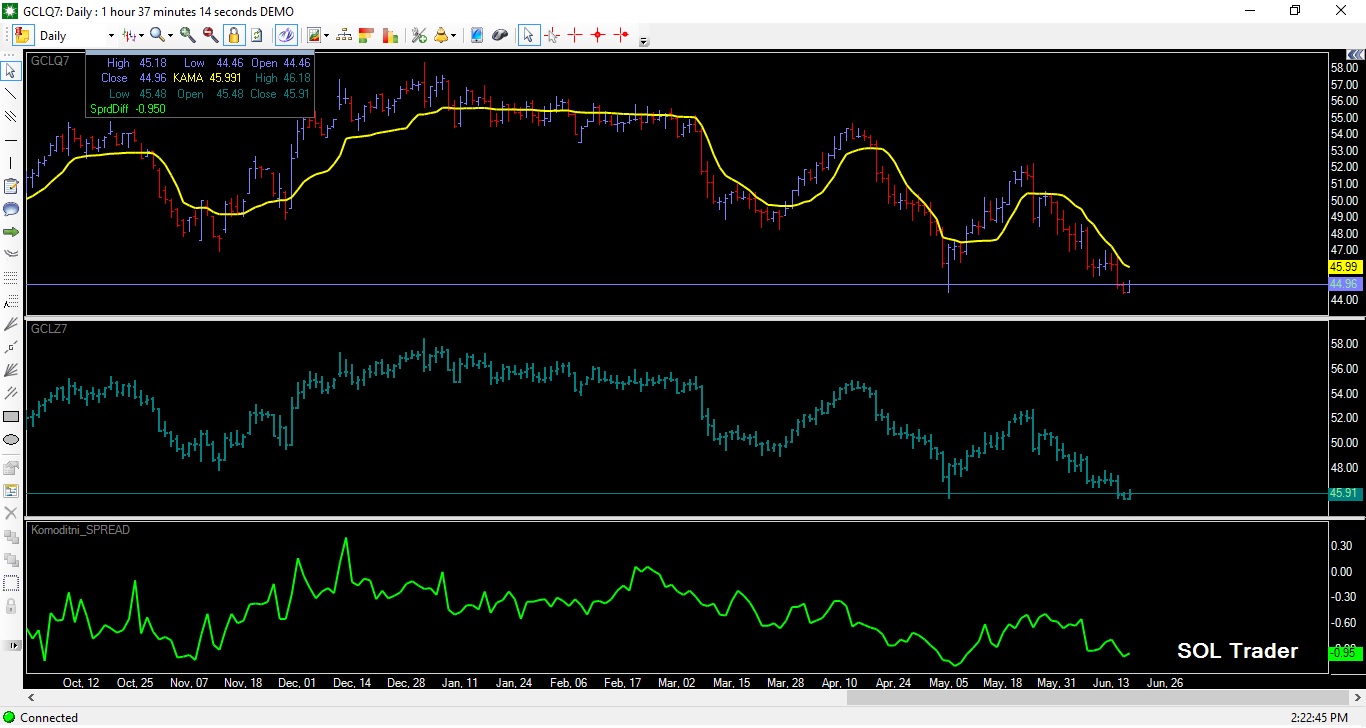
Task: Click the SprdDiff -0.950 readout
Action: (x=127, y=109)
